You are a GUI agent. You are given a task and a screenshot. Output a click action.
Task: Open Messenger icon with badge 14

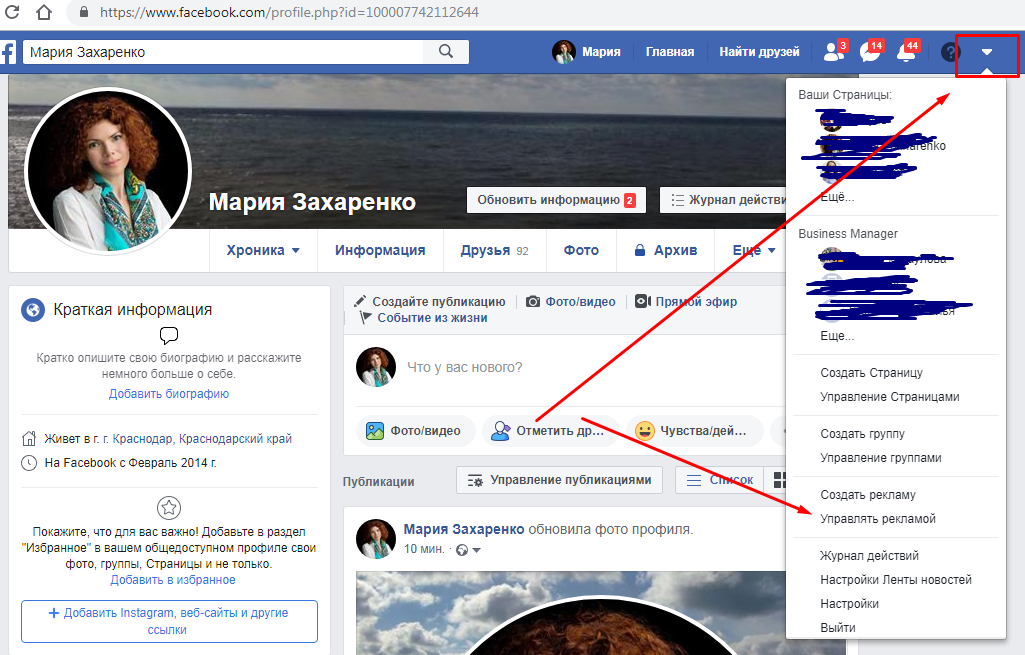871,51
